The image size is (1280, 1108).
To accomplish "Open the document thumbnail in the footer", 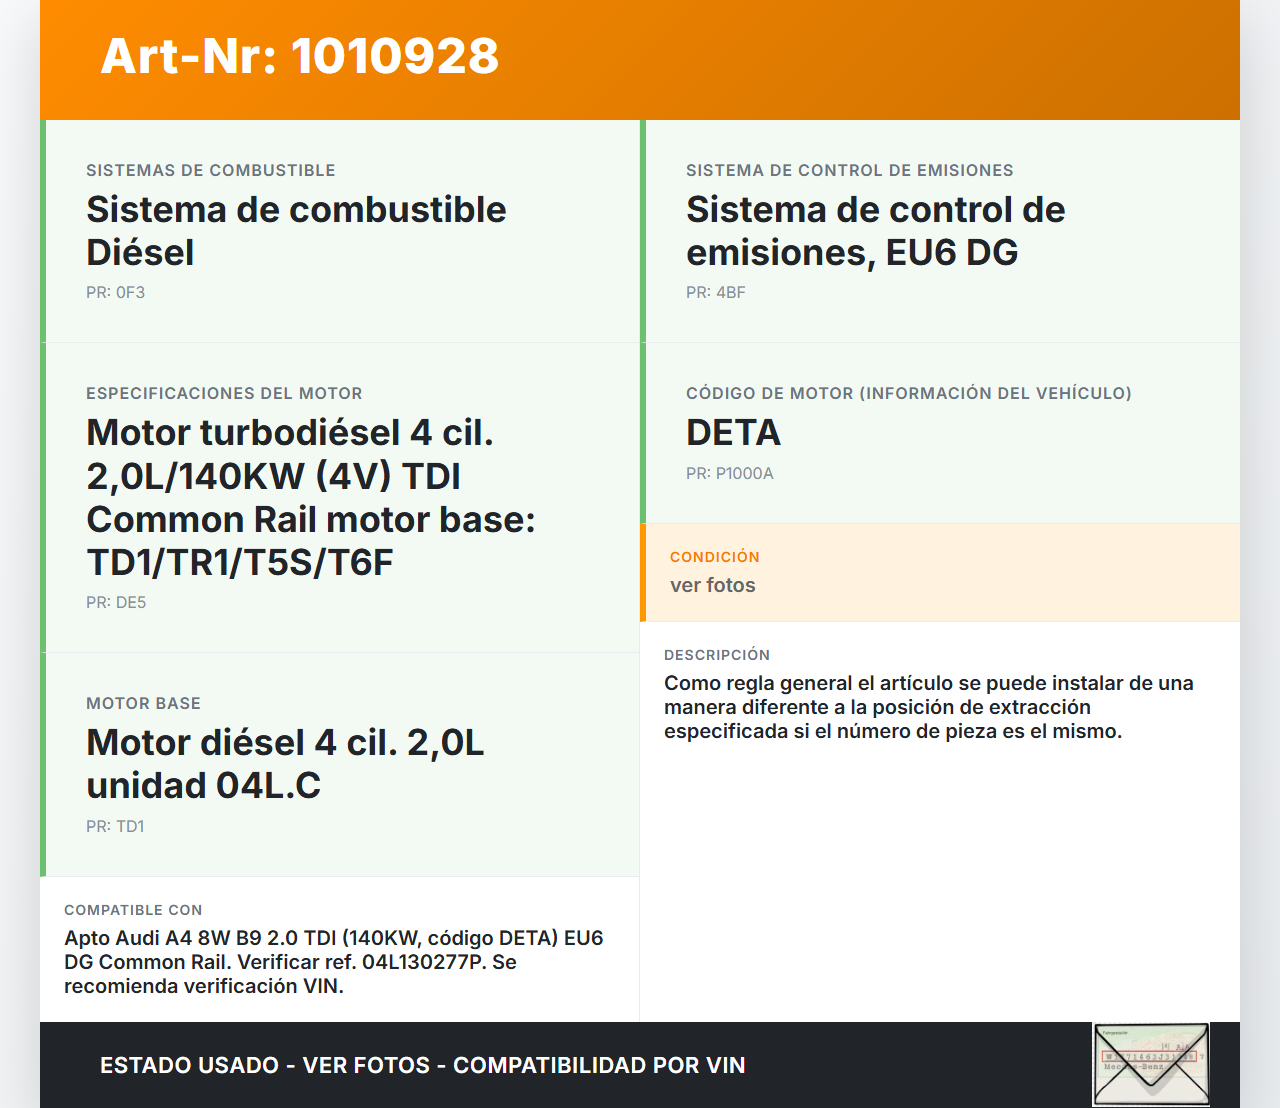I will 1151,1064.
